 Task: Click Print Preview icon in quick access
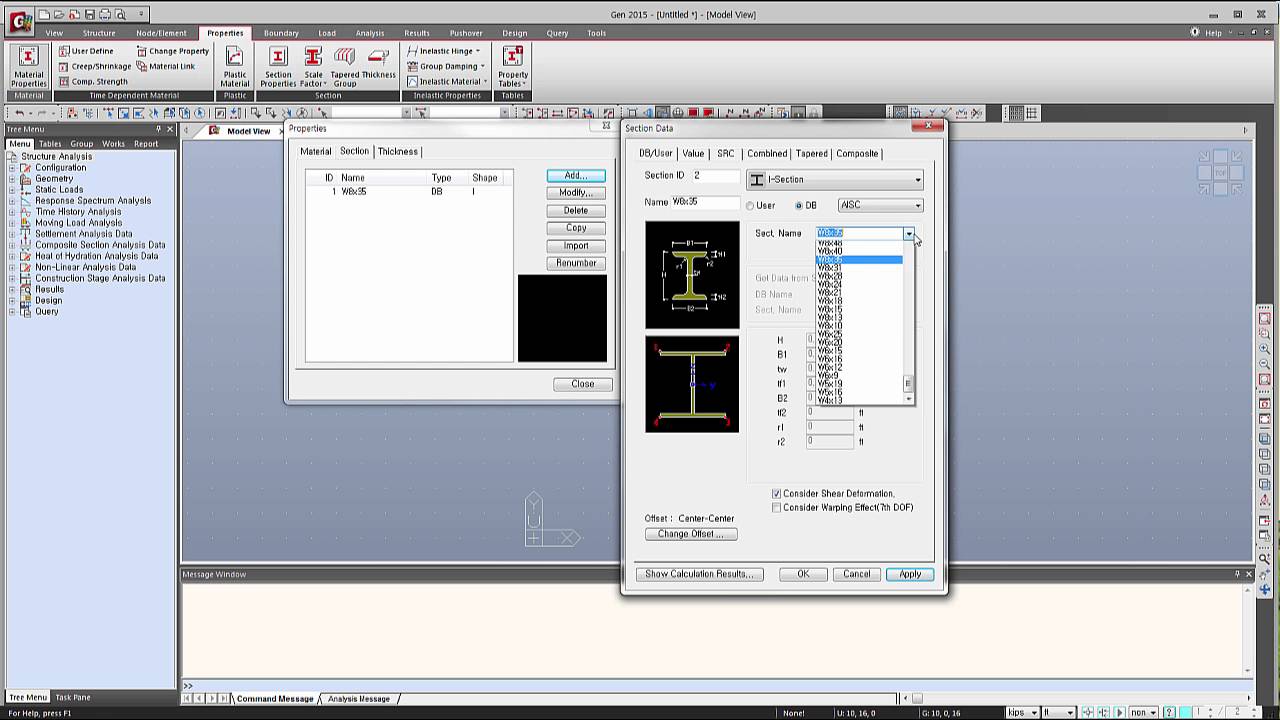[120, 15]
